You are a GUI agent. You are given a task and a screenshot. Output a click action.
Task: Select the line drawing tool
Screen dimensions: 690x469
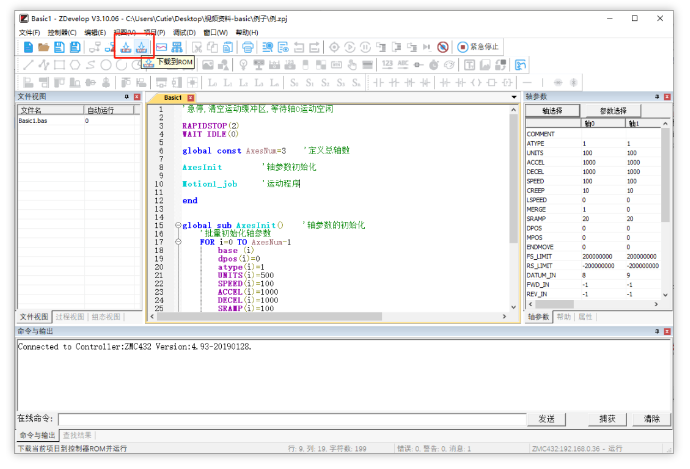click(x=28, y=65)
